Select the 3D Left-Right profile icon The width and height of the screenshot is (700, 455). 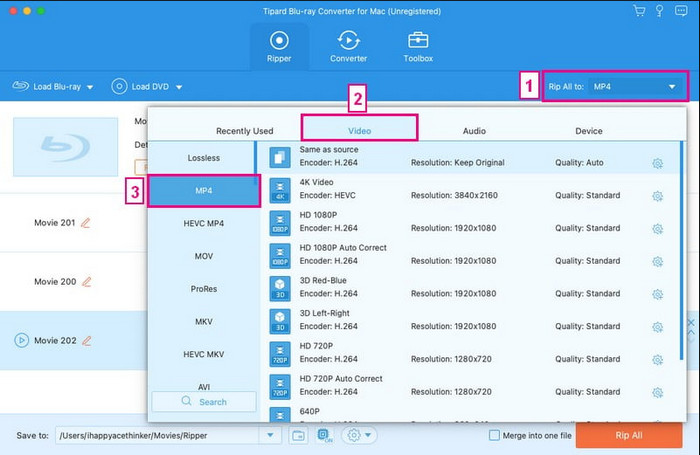[x=280, y=321]
